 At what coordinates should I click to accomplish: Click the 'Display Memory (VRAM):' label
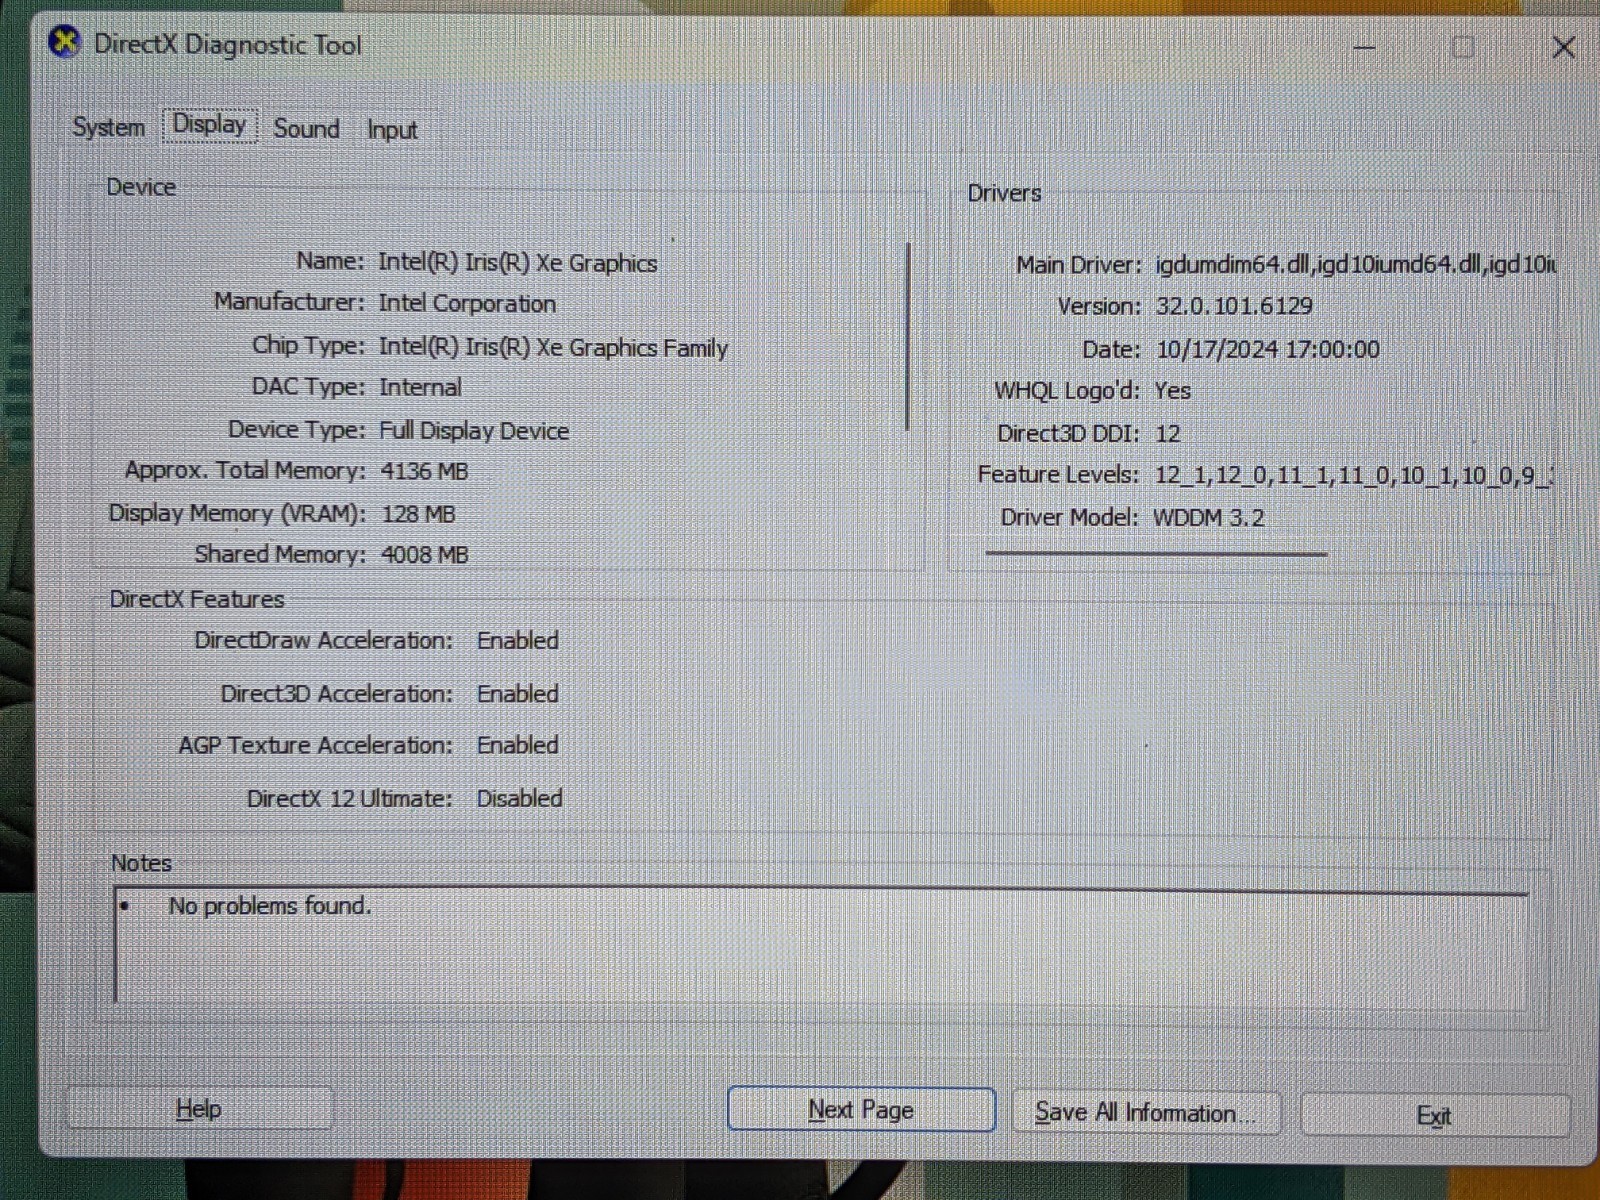pyautogui.click(x=237, y=513)
